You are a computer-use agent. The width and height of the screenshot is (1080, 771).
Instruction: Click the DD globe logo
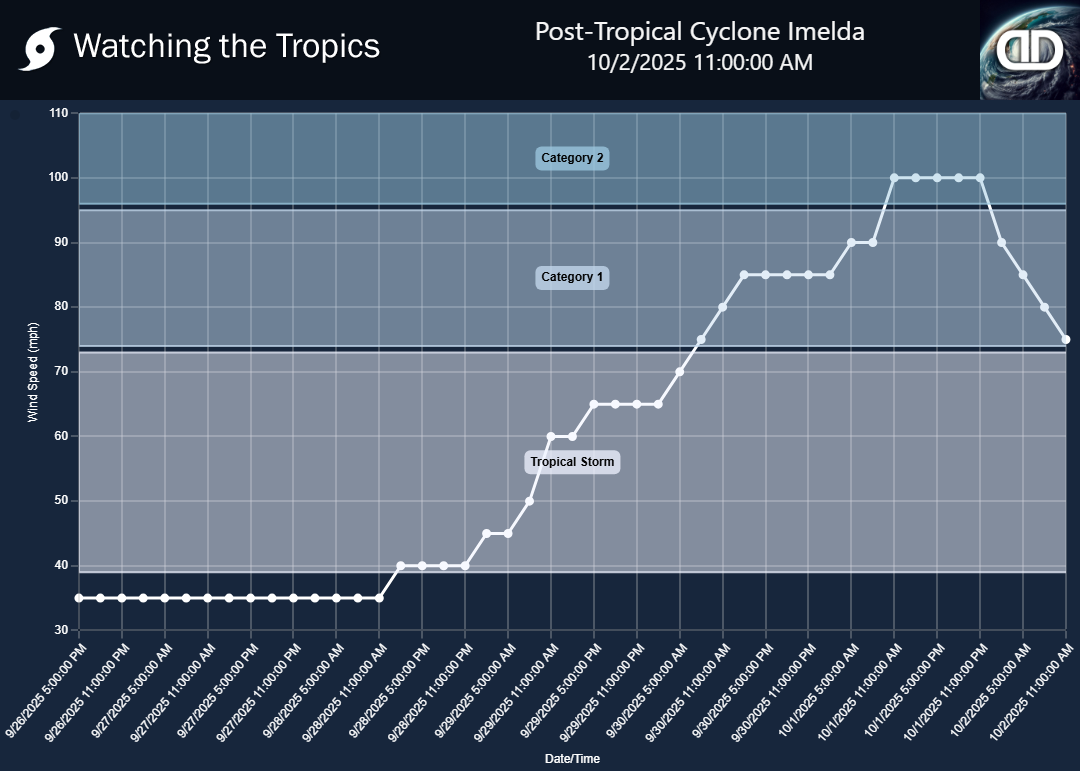coord(1029,50)
